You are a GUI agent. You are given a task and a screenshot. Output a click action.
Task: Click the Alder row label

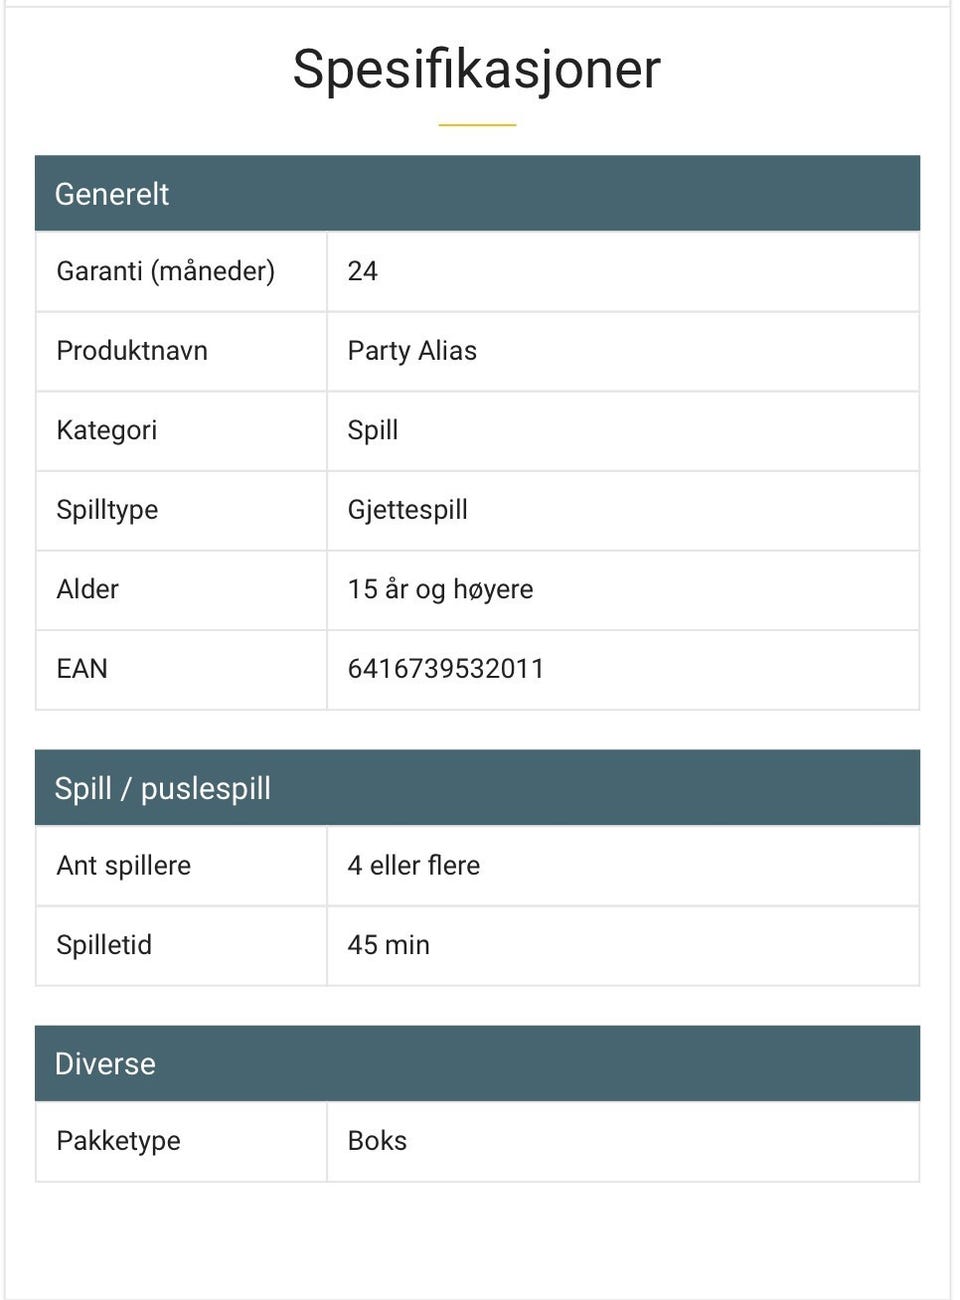88,589
